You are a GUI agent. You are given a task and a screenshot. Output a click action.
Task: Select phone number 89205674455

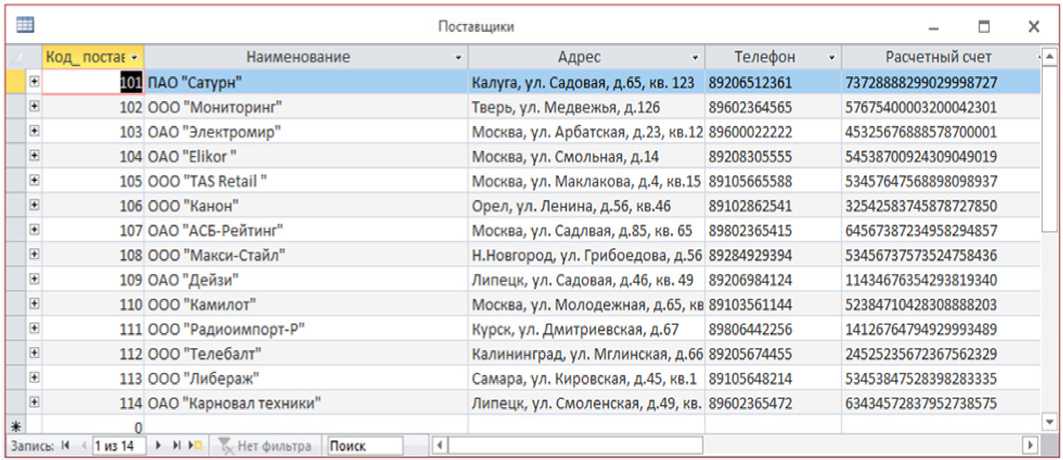(773, 353)
